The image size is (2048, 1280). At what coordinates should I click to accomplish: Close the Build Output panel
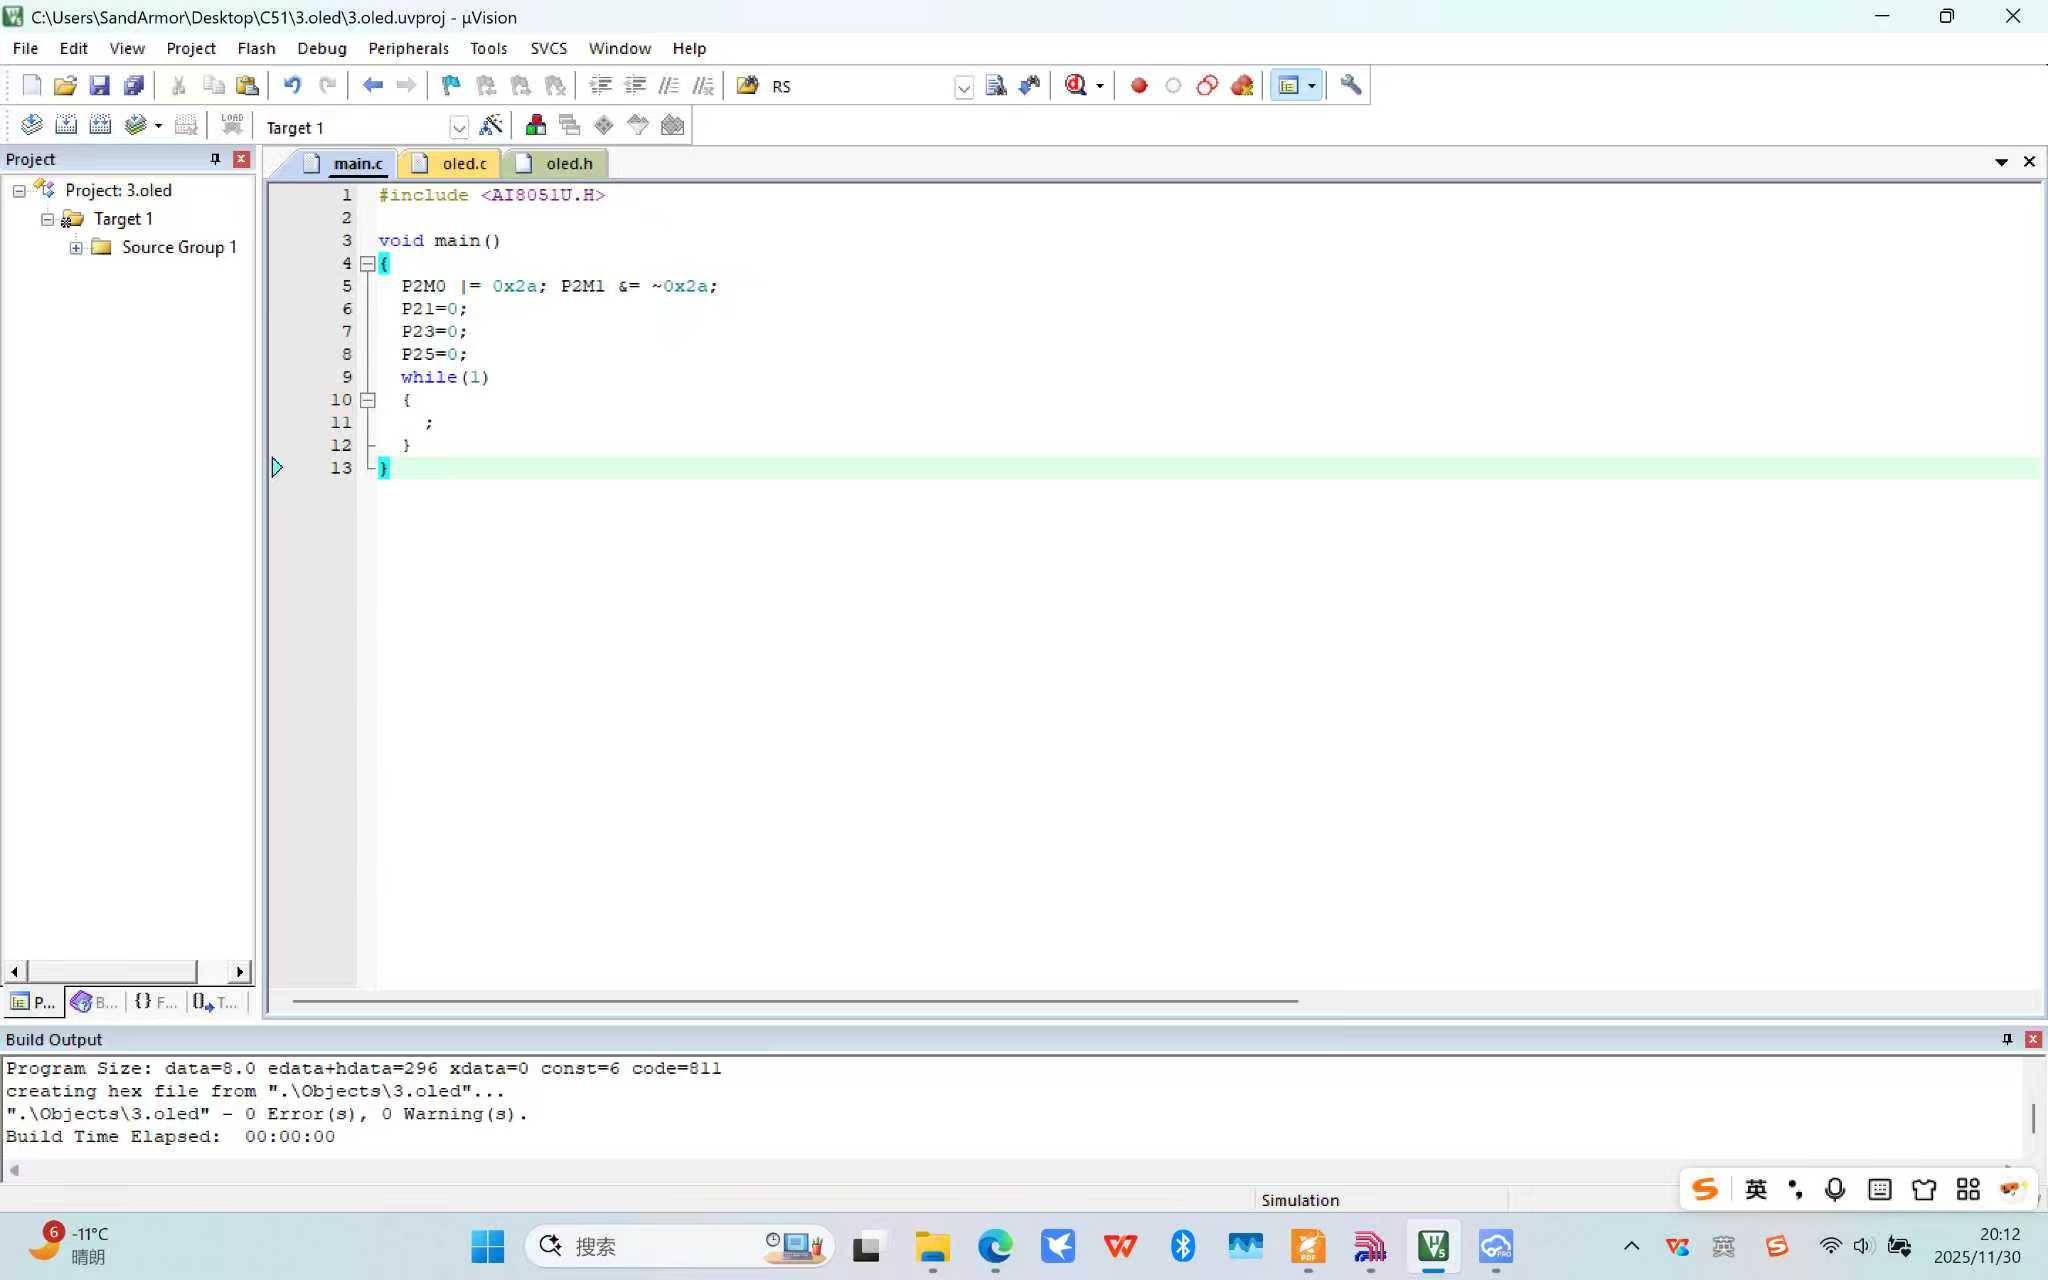pyautogui.click(x=2032, y=1040)
